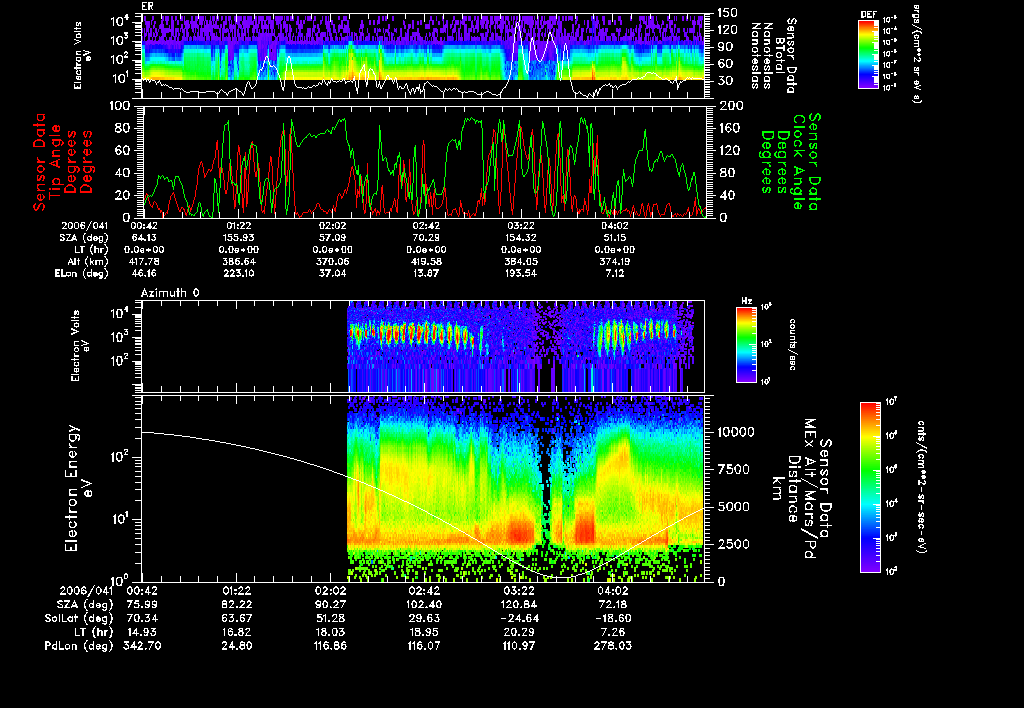This screenshot has width=1024, height=708.
Task: Click the Azimuth 0 spectrogram panel
Action: click(x=423, y=346)
